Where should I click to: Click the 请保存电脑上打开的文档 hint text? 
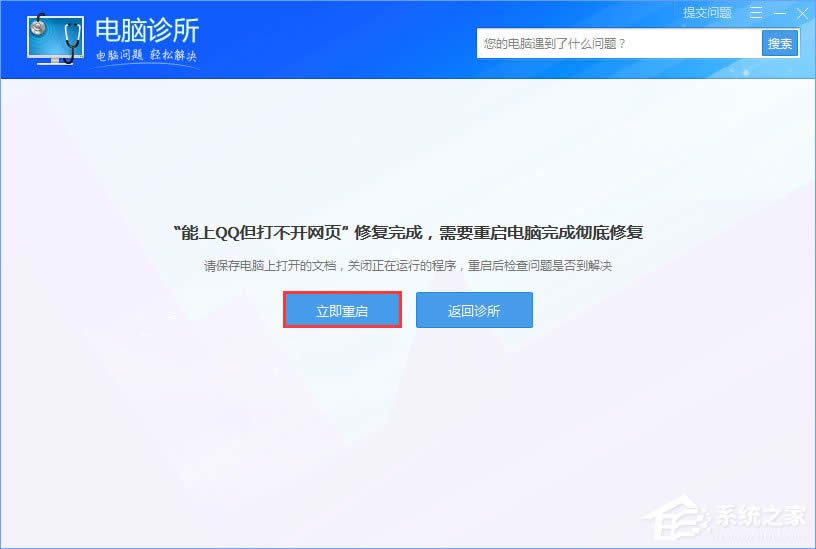click(x=408, y=266)
